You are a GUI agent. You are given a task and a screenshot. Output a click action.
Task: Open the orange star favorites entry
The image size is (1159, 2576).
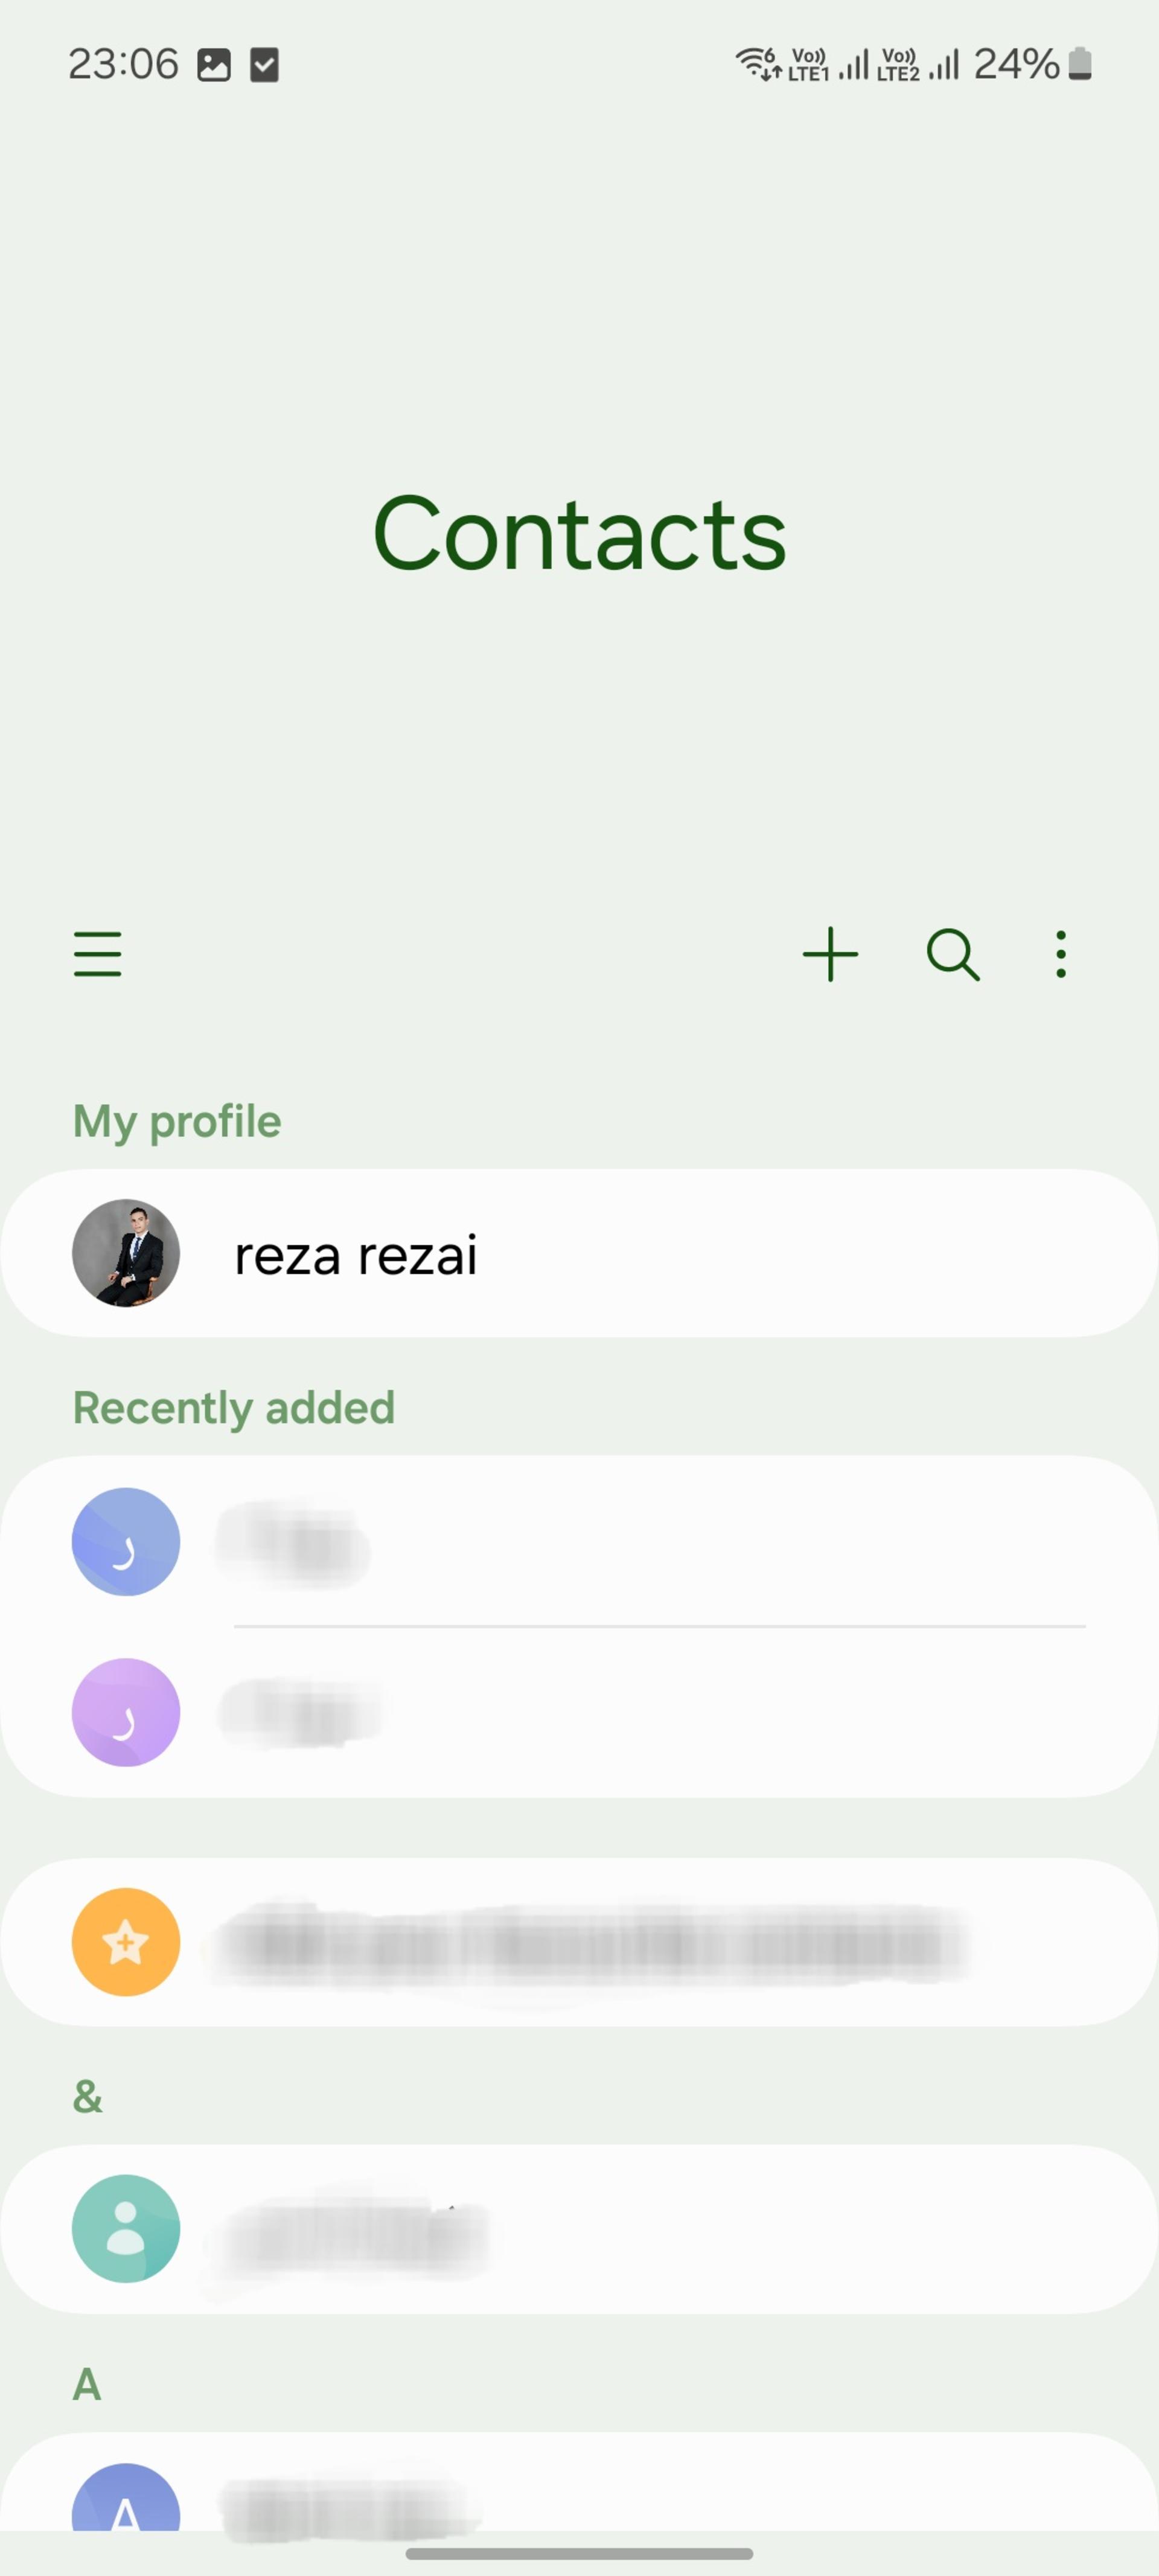pos(579,1942)
